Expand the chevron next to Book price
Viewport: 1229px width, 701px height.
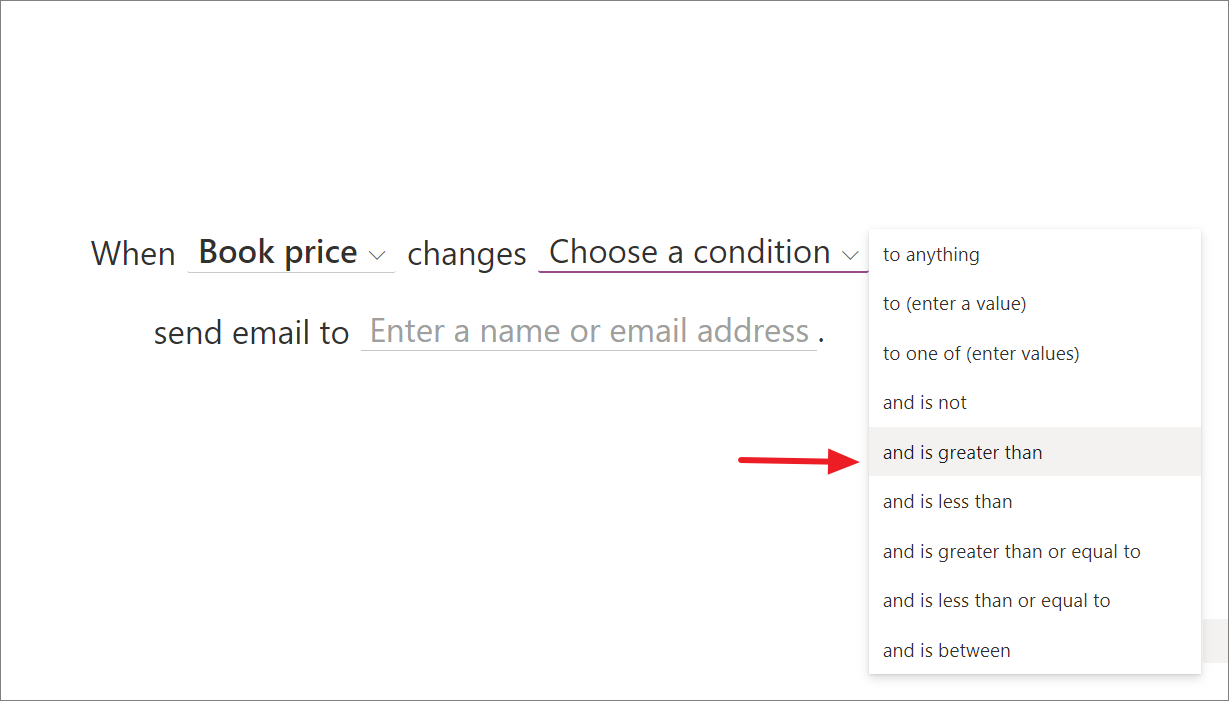pyautogui.click(x=378, y=256)
